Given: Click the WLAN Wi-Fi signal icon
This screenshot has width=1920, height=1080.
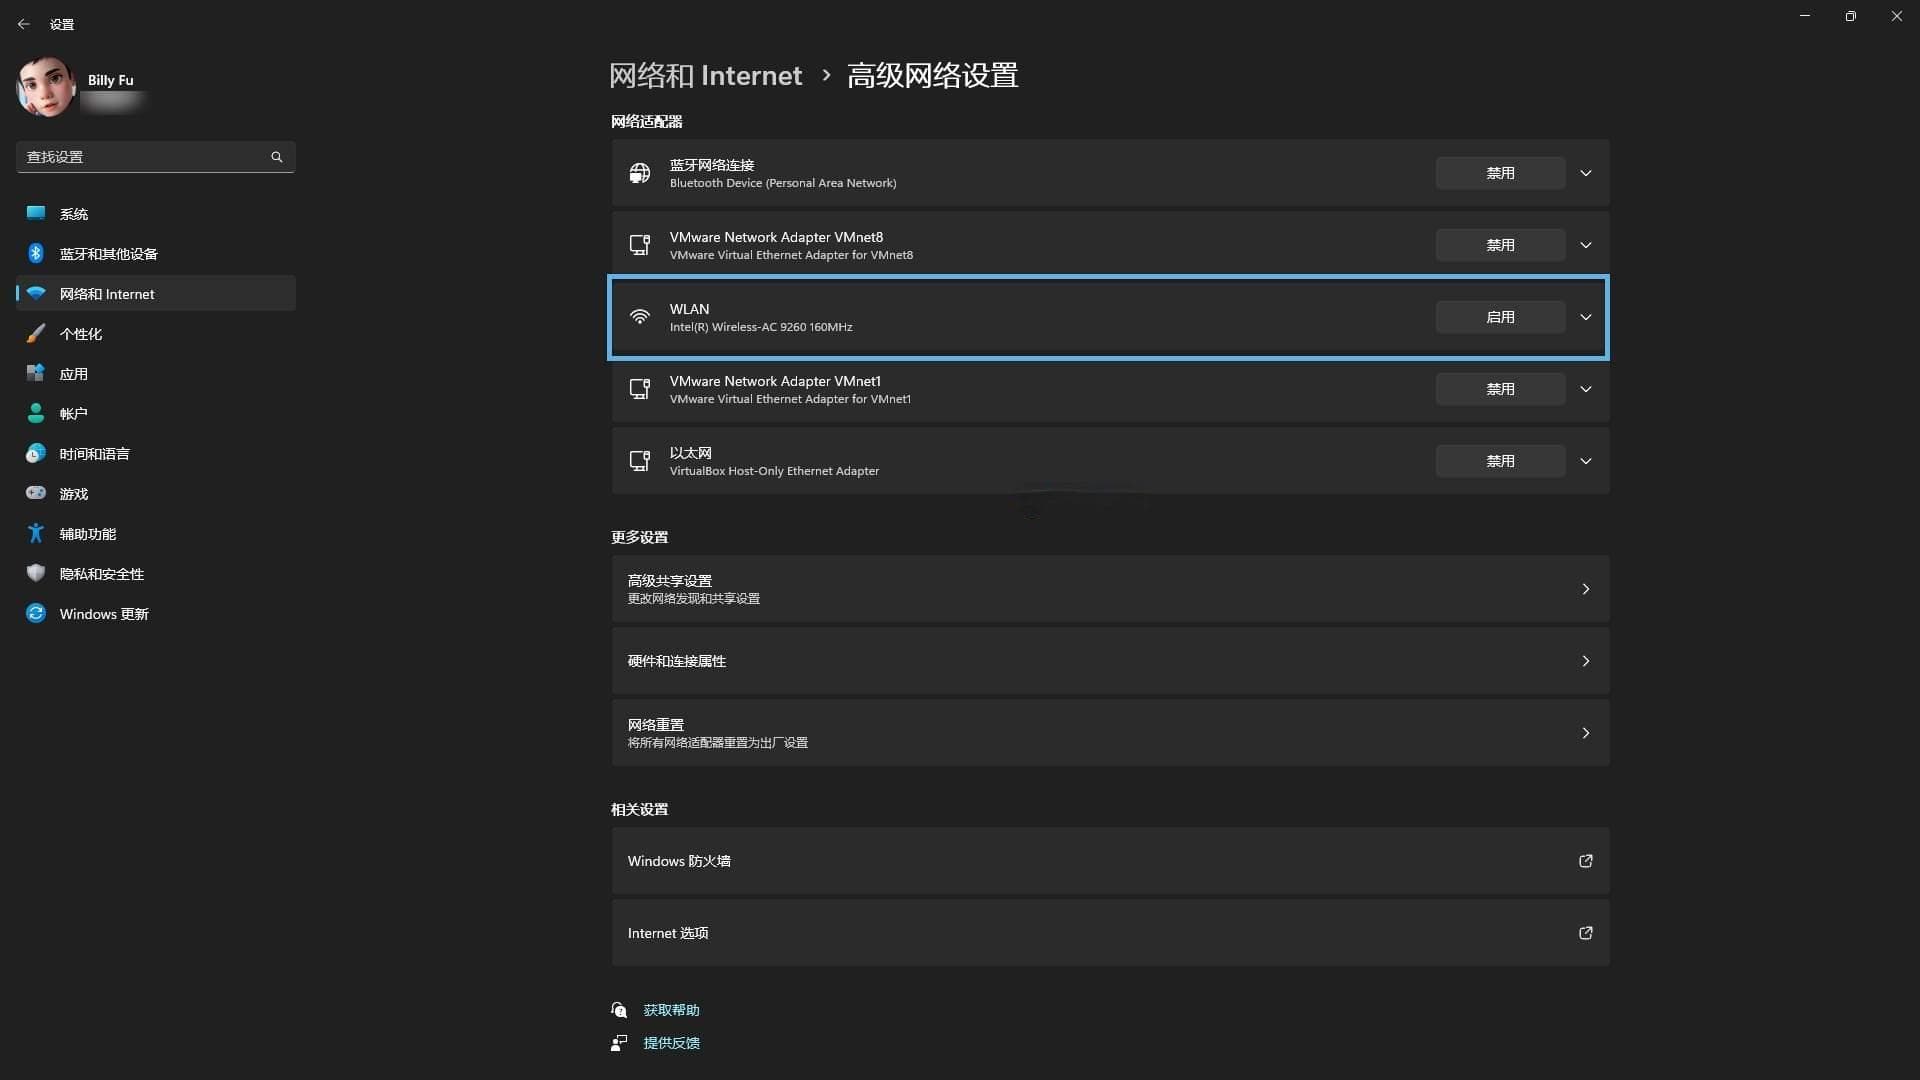Looking at the screenshot, I should (640, 317).
